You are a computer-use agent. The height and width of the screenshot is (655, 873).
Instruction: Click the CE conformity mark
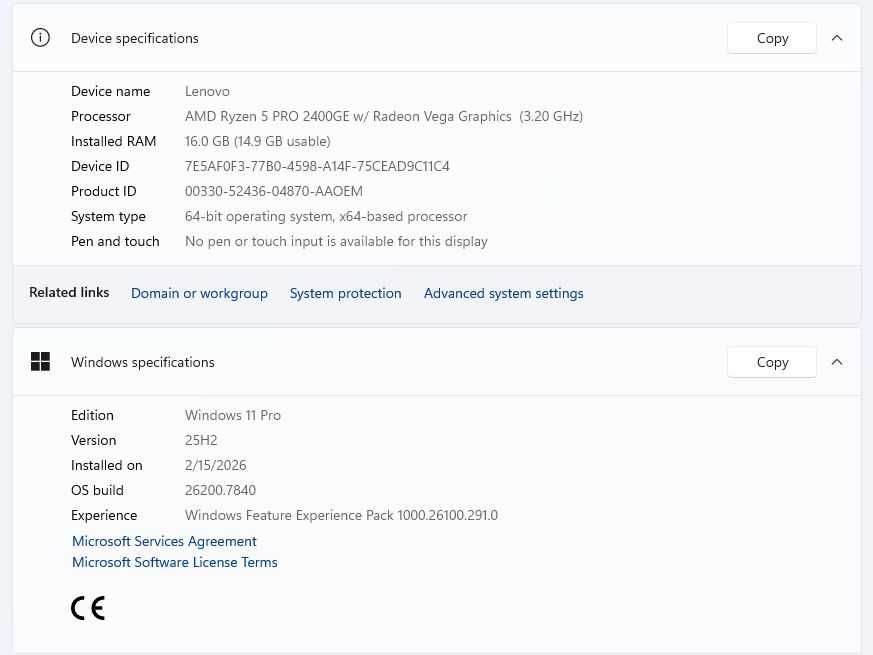point(88,608)
